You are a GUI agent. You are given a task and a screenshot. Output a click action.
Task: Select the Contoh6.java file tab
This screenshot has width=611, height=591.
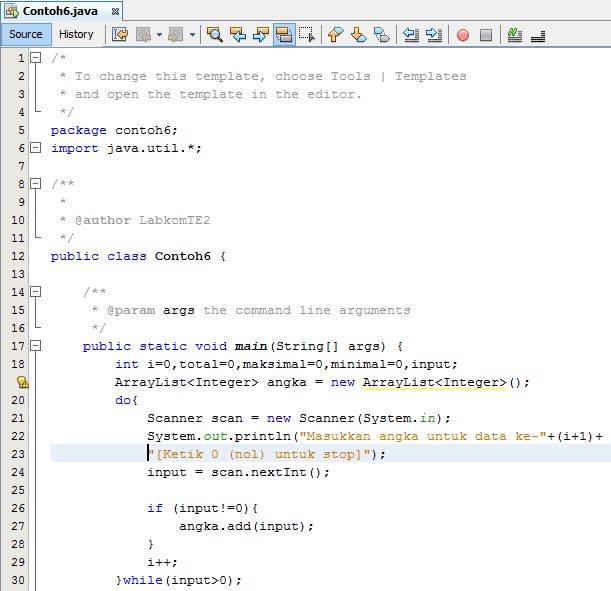pos(60,11)
